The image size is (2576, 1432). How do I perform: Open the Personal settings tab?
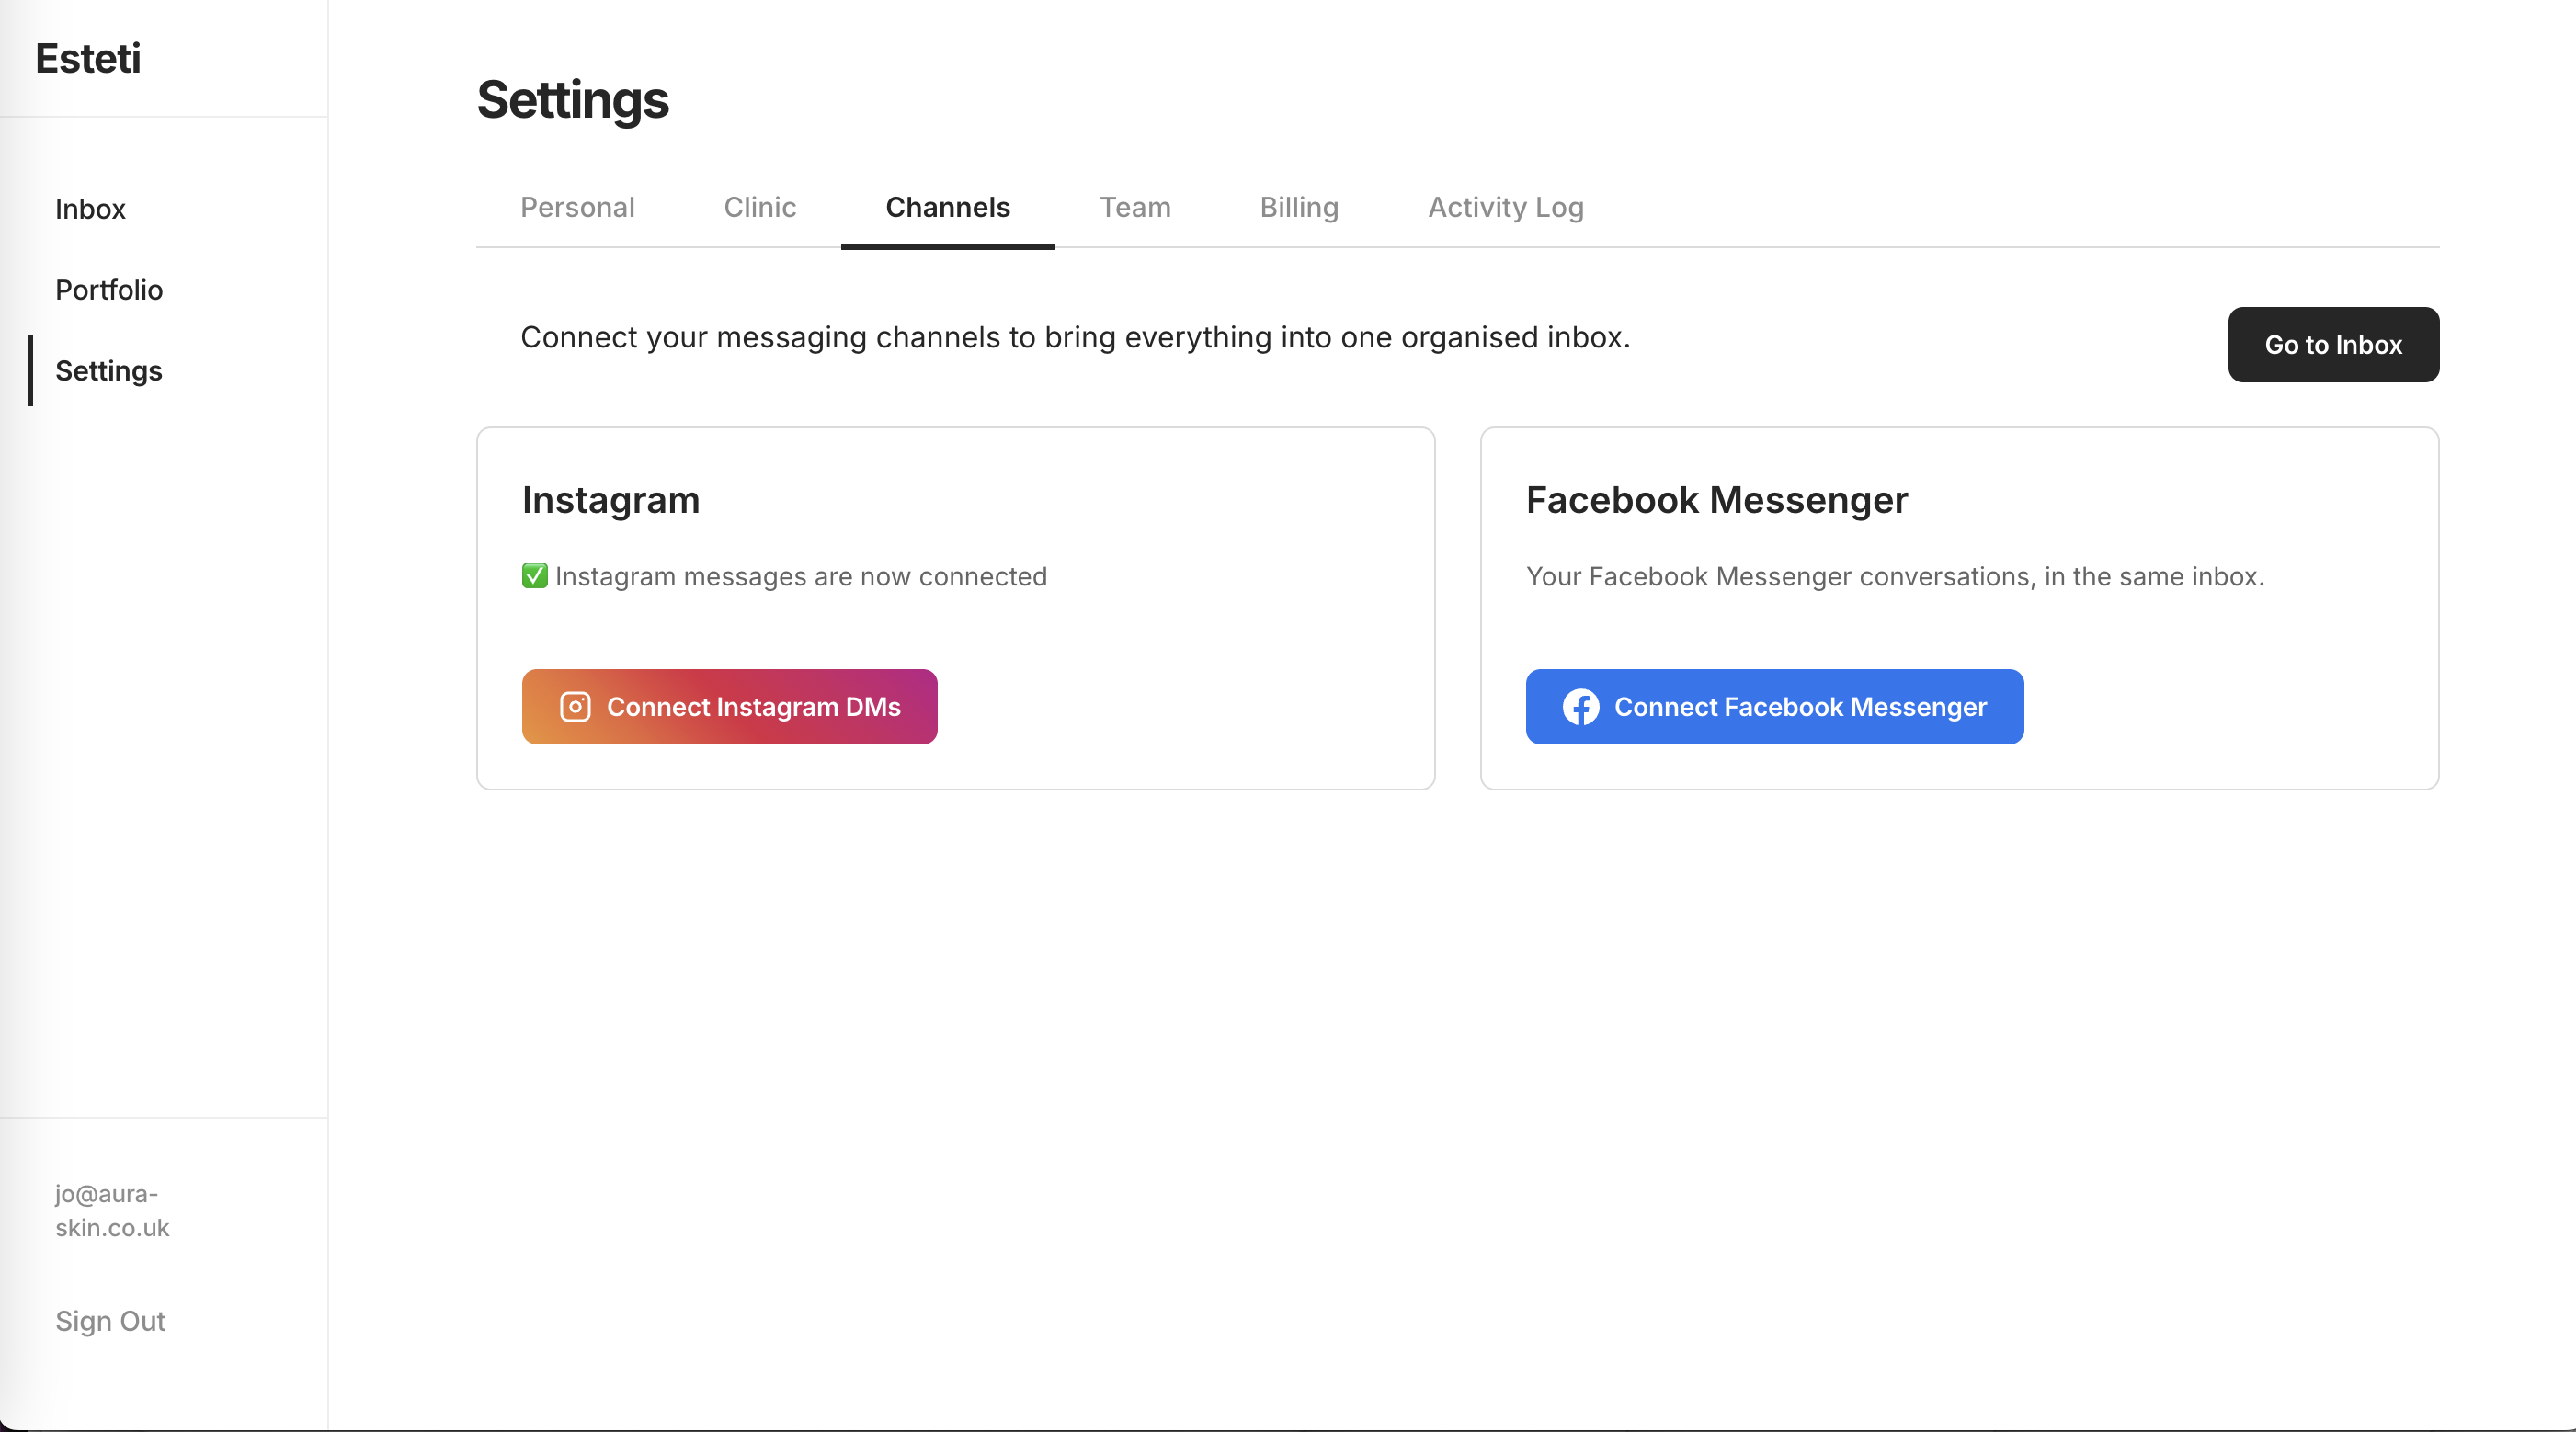click(577, 207)
